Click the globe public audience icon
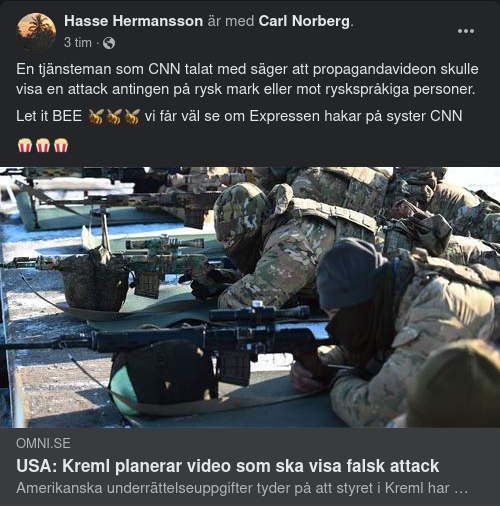 (109, 43)
